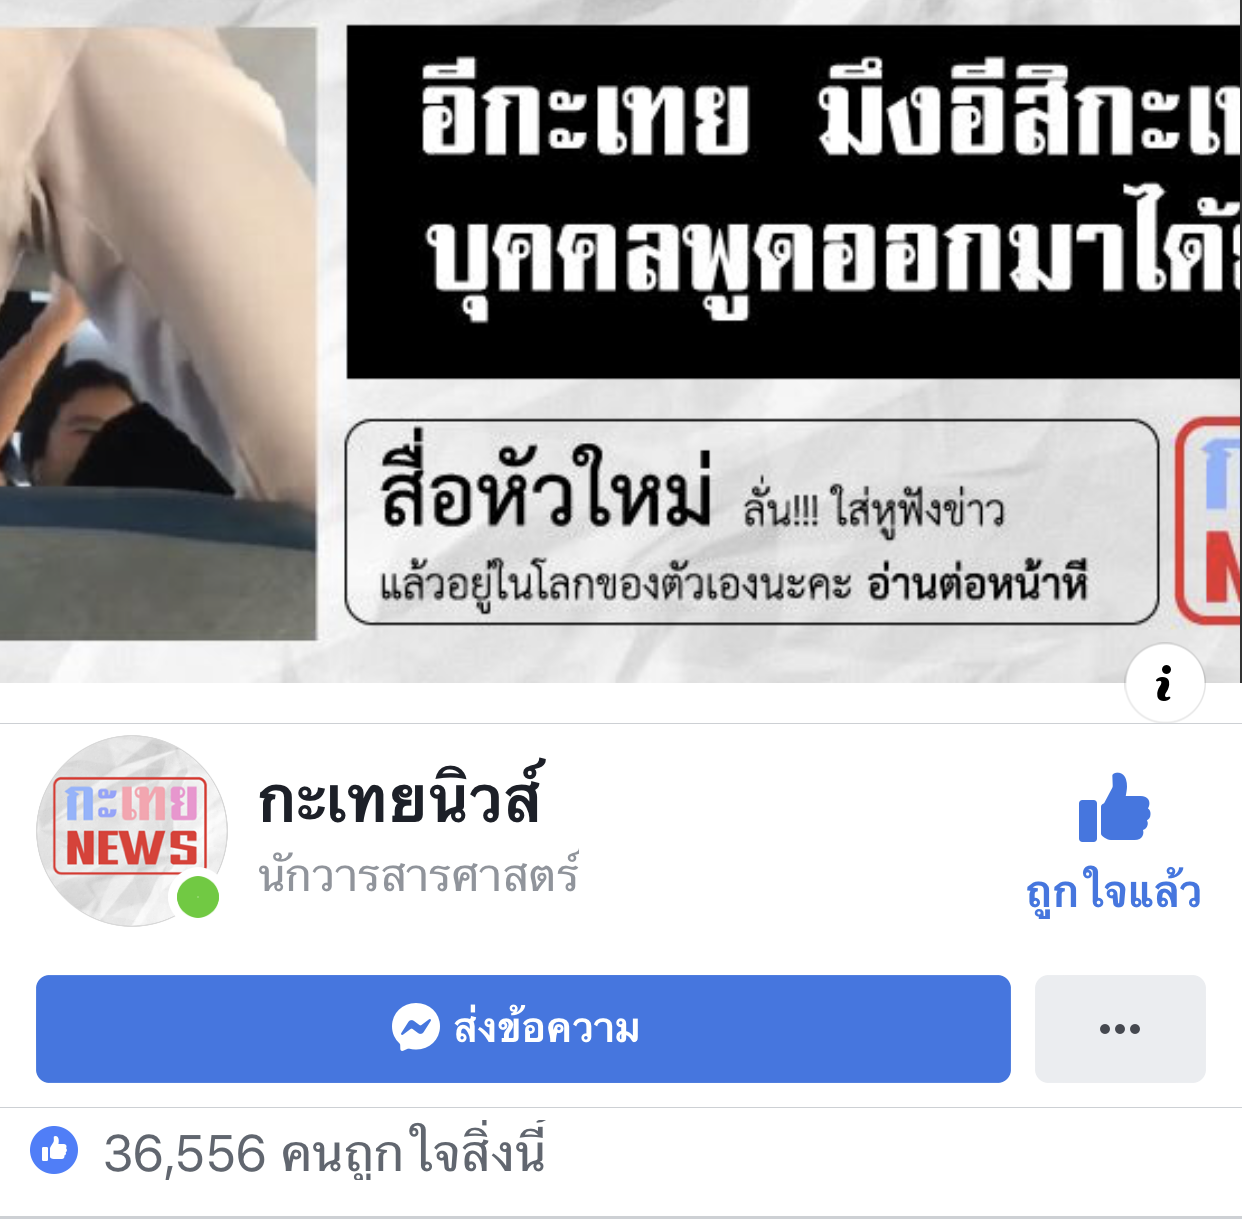The image size is (1242, 1230).
Task: Toggle the ถูกใจแล้ว liked status
Action: tap(1114, 890)
